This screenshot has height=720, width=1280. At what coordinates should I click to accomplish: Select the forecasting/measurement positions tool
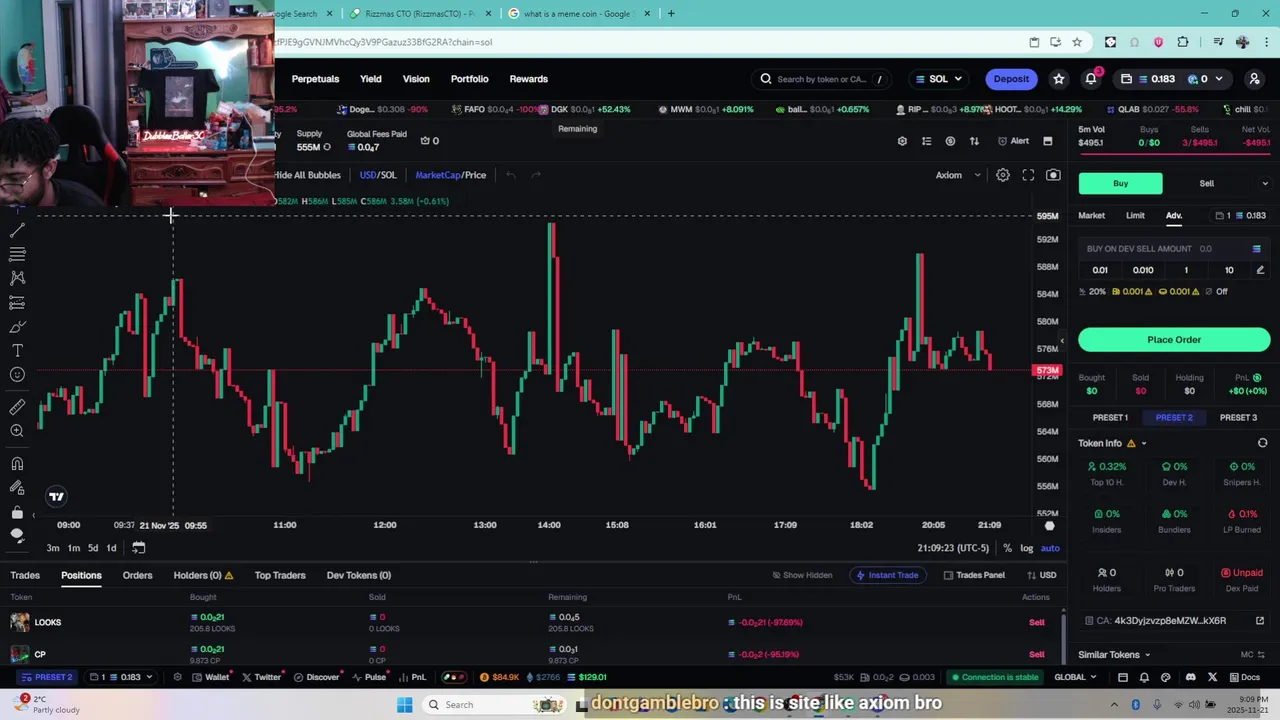click(x=17, y=302)
